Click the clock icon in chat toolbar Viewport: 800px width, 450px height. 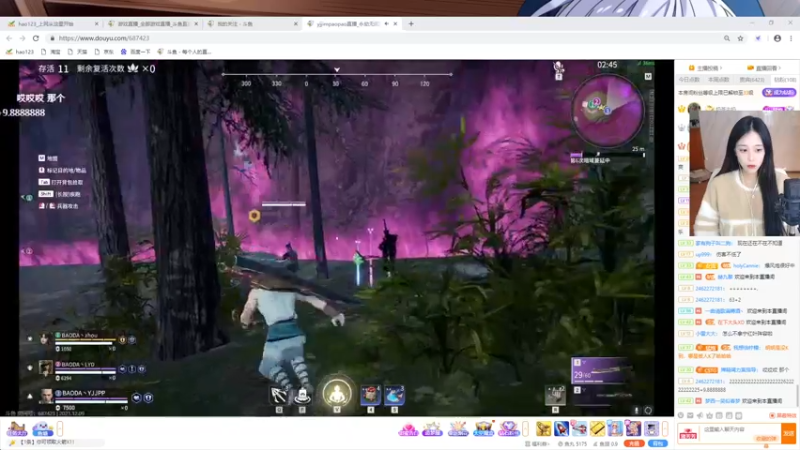(681, 415)
